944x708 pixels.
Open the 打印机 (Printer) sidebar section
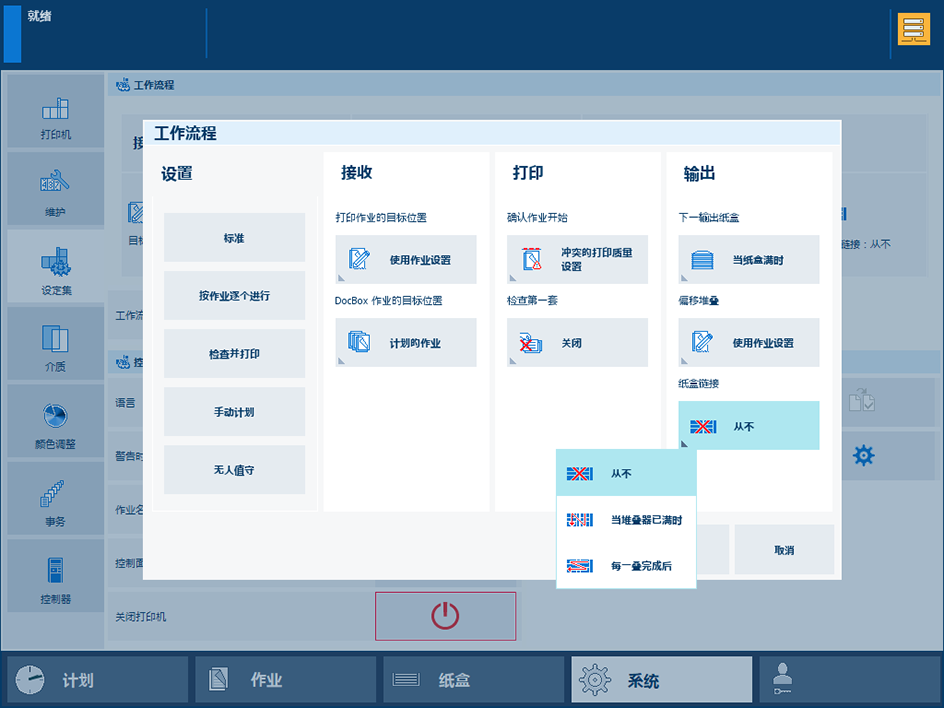55,111
